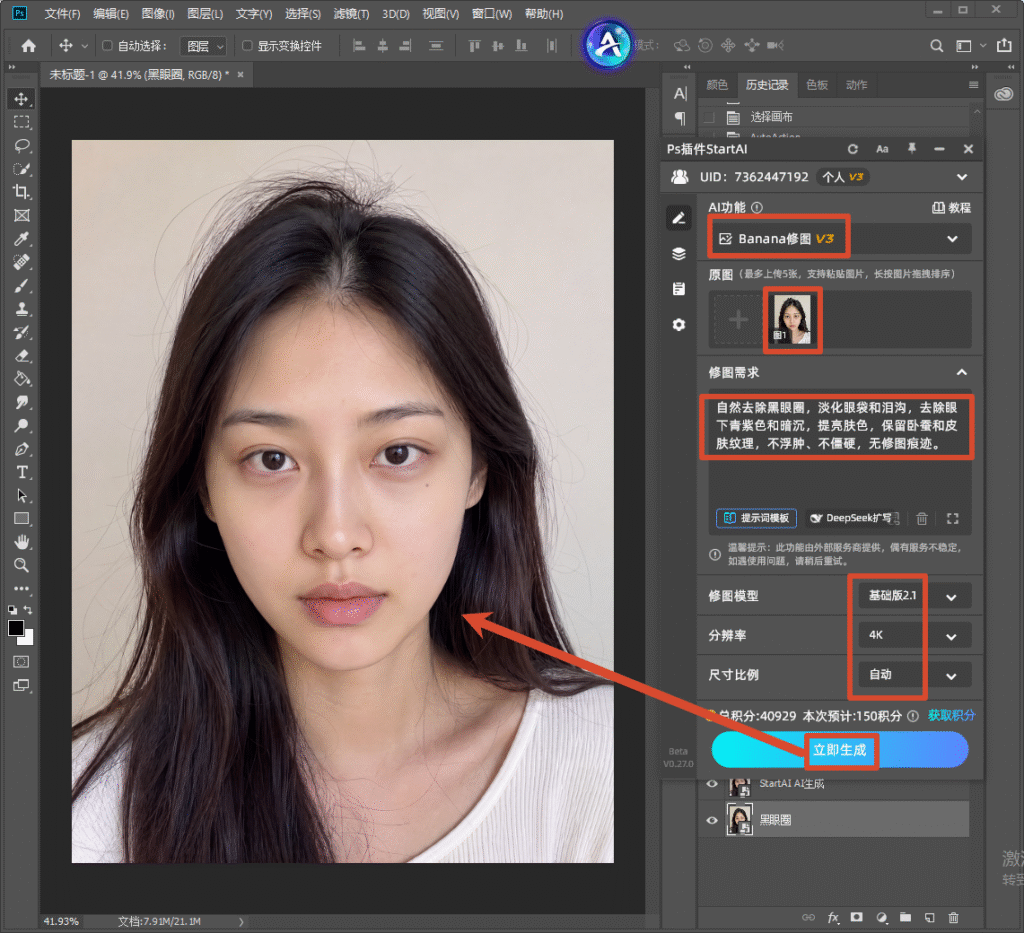The height and width of the screenshot is (933, 1024).
Task: Collapse the 修图需求 section
Action: (962, 372)
